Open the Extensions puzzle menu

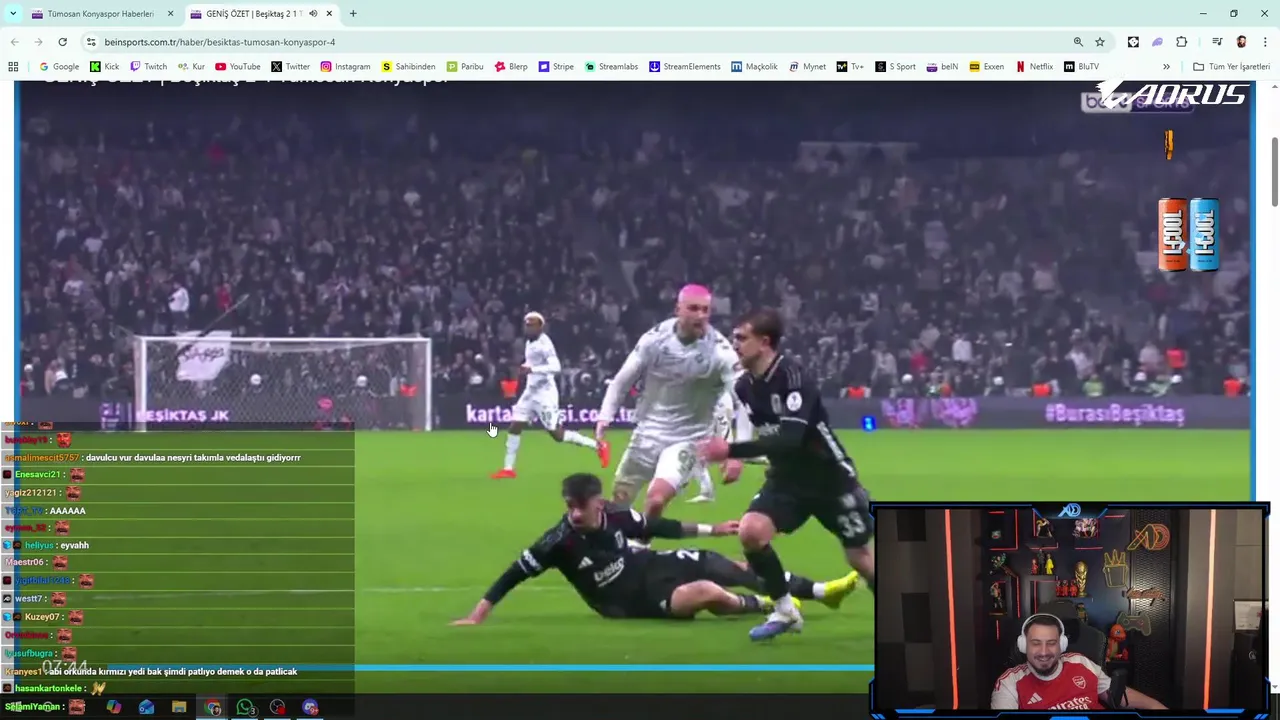click(1182, 42)
